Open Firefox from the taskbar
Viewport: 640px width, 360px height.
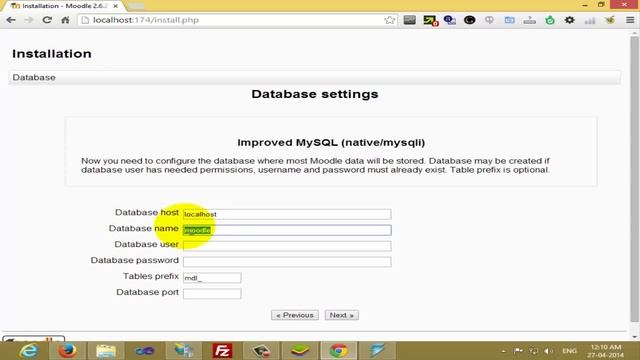click(68, 351)
